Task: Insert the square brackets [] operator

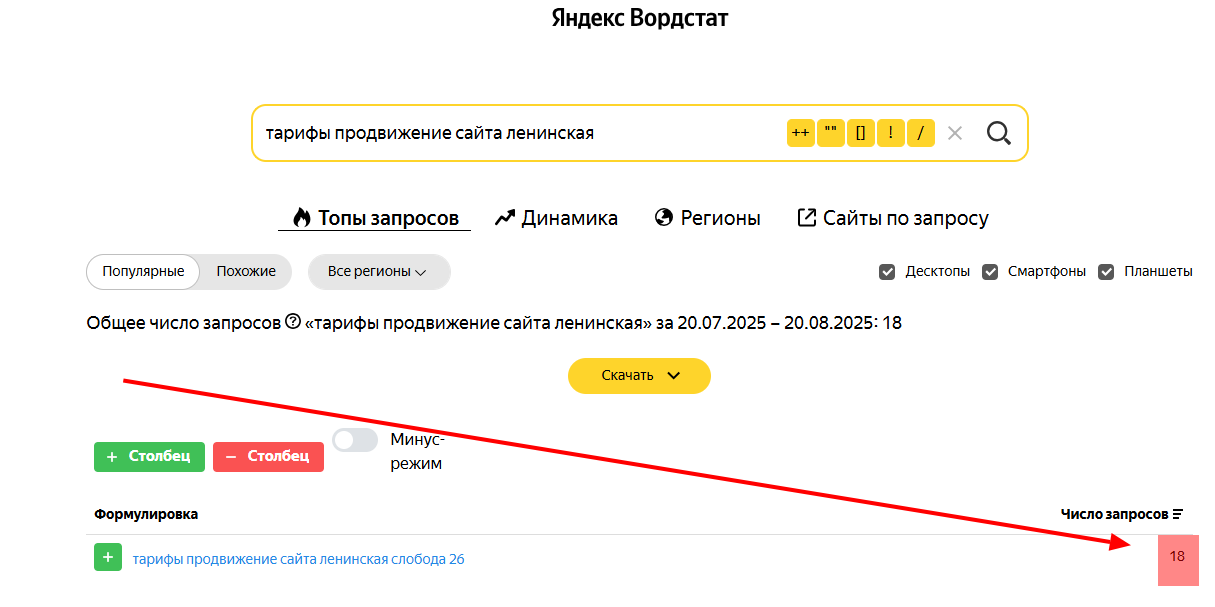Action: tap(861, 133)
